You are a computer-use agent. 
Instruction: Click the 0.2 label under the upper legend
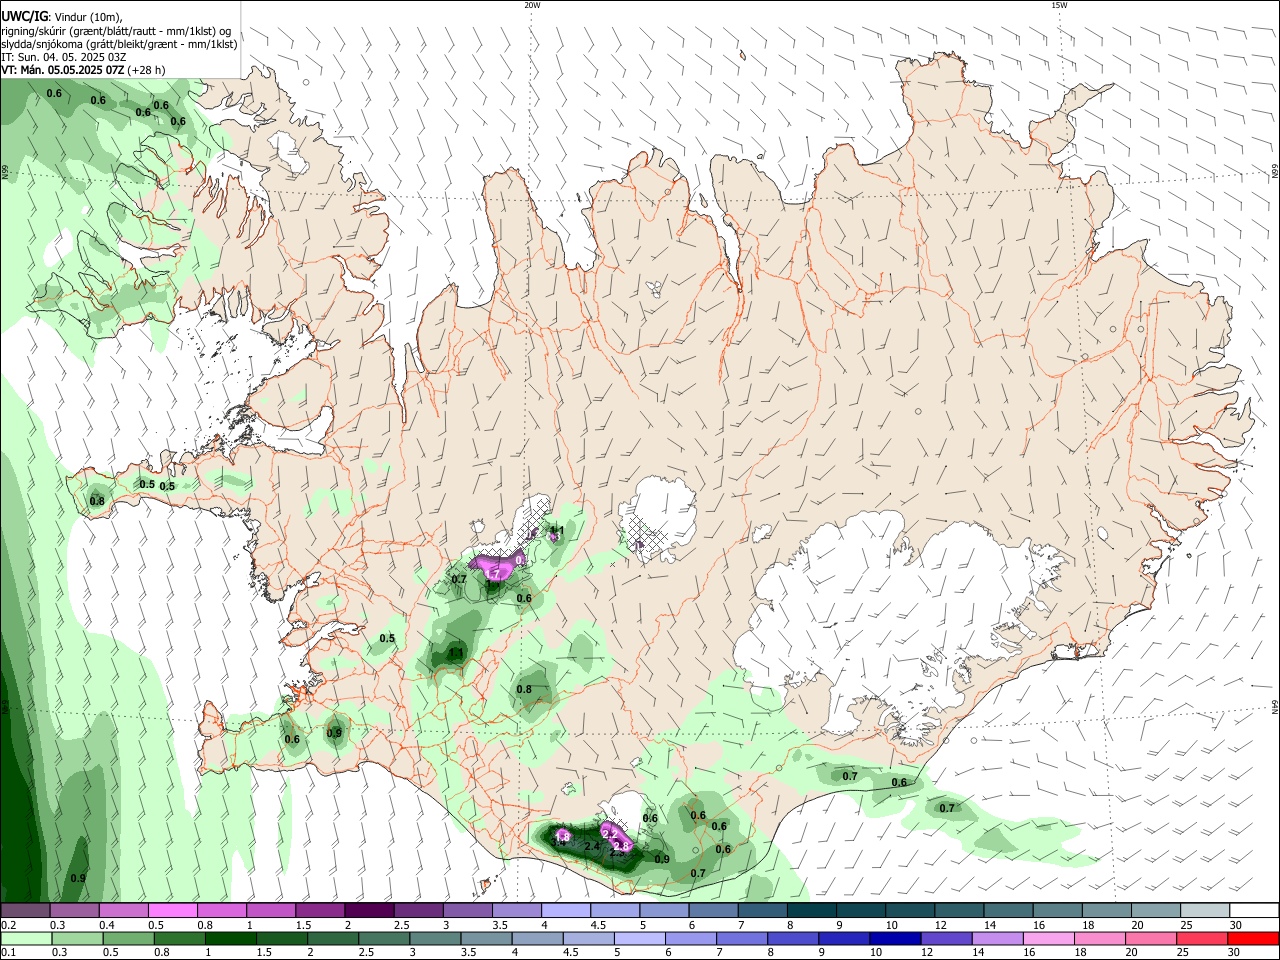tap(8, 925)
